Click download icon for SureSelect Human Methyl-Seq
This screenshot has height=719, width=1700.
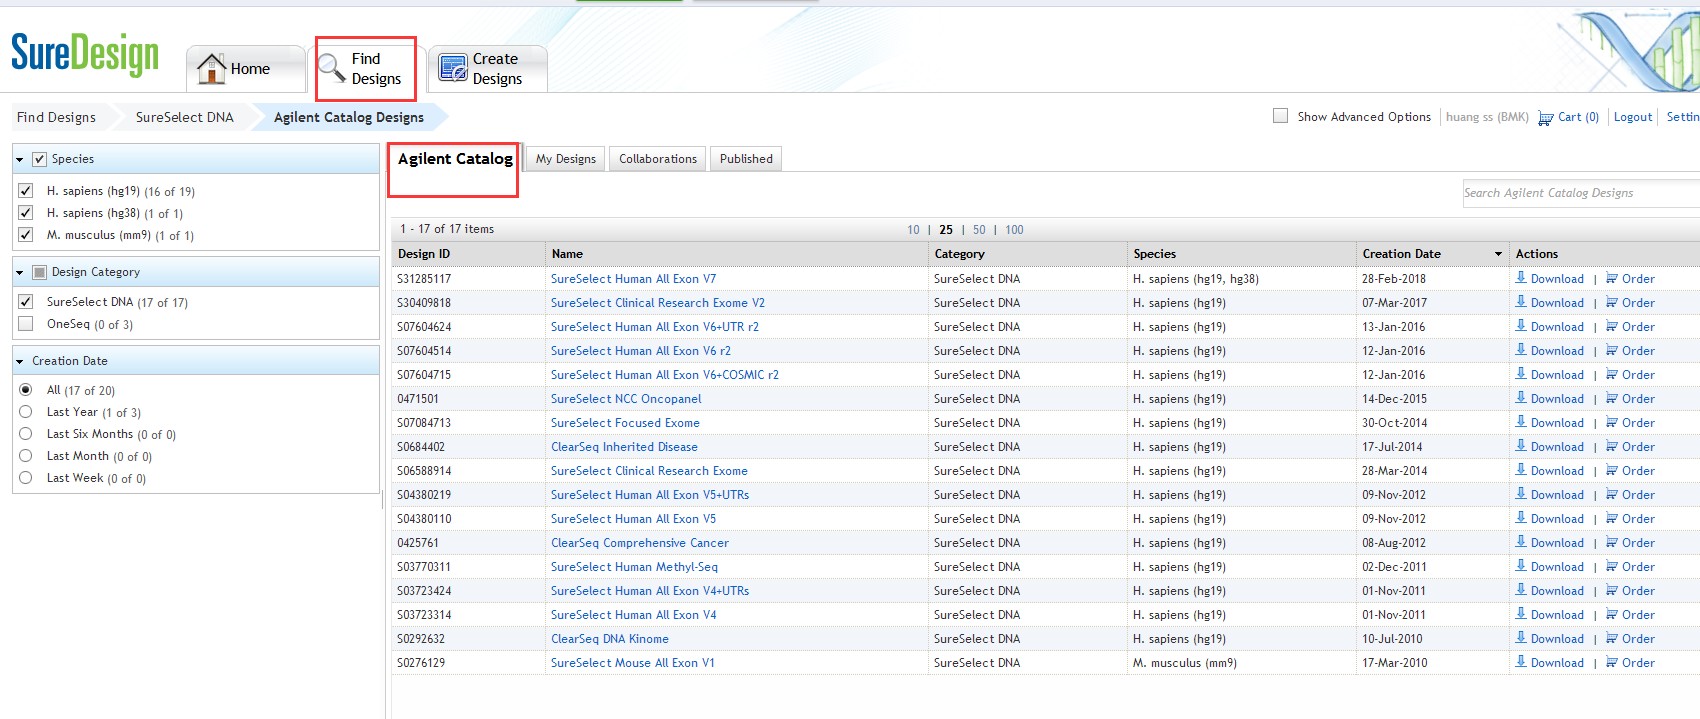coord(1521,566)
